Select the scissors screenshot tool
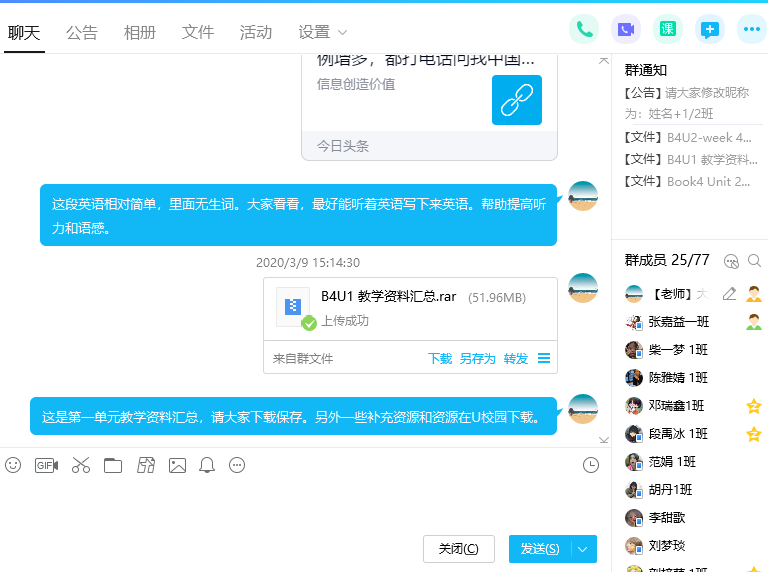Viewport: 768px width, 572px height. click(81, 465)
